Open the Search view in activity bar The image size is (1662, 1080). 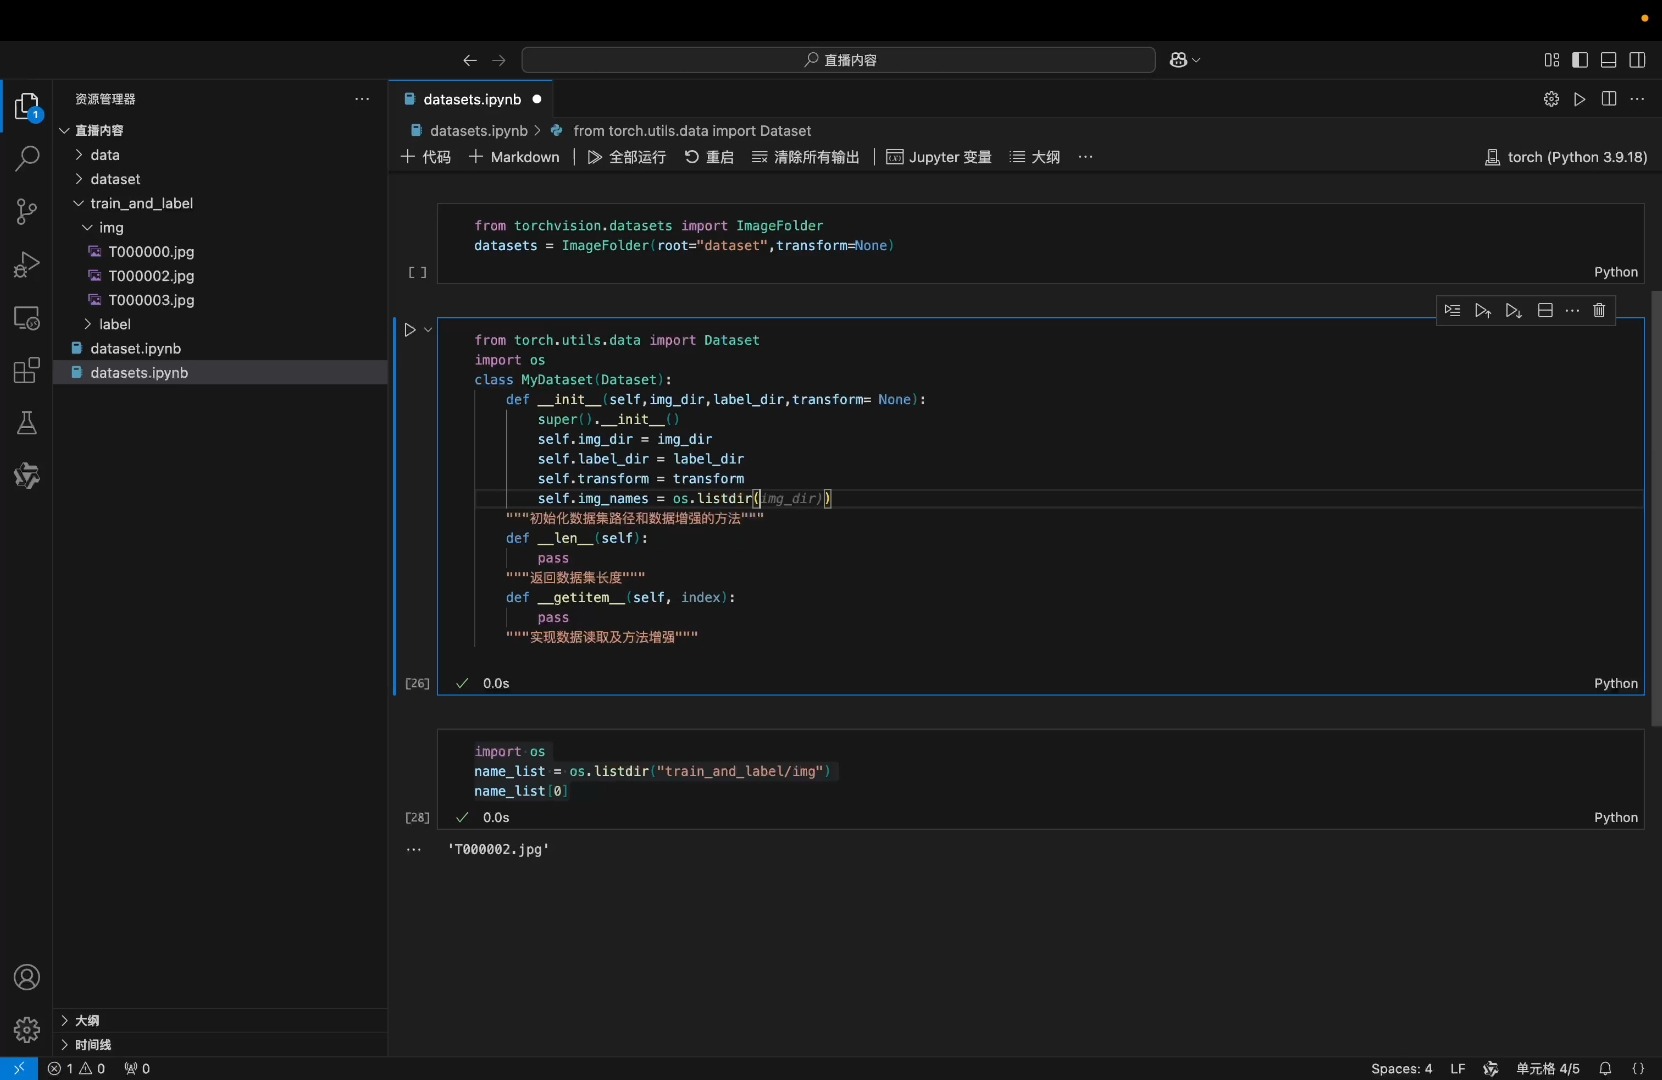(x=27, y=158)
